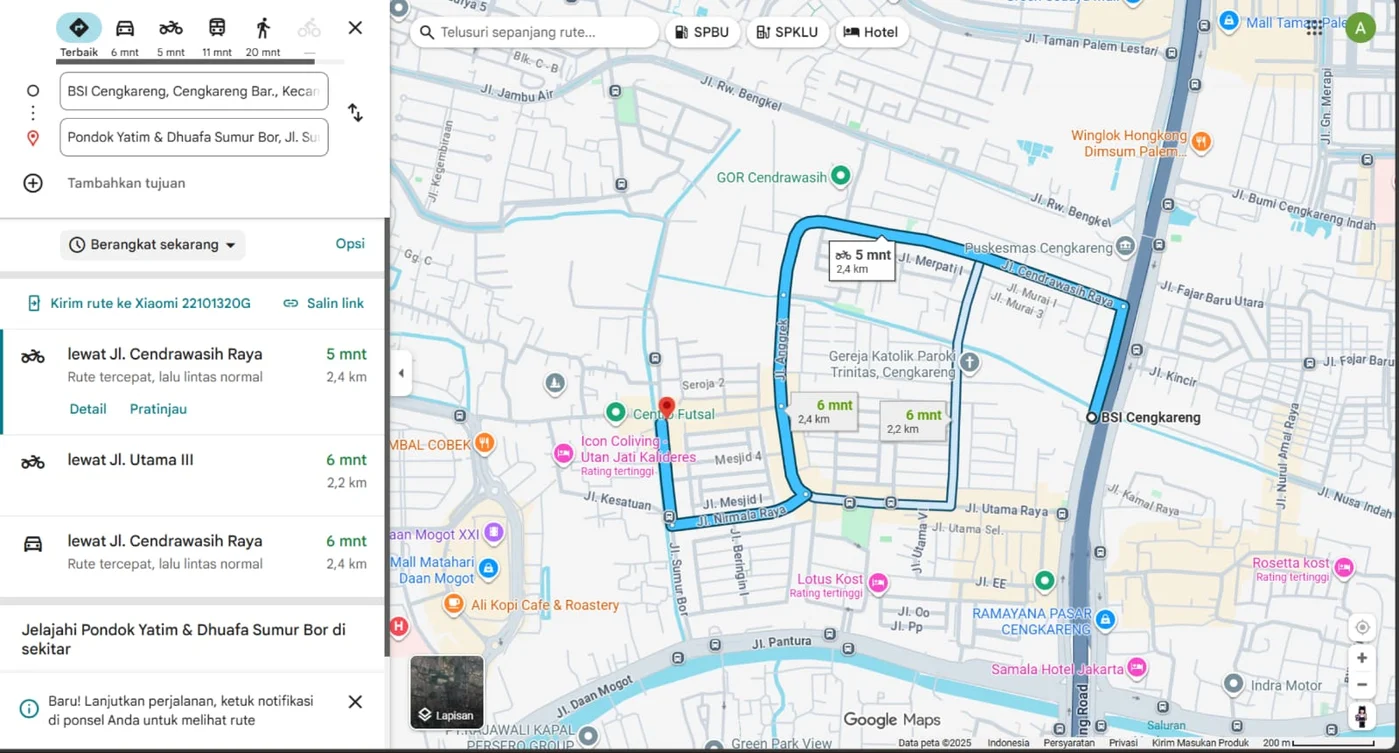
Task: Click Indonesia region link in footer
Action: (1008, 743)
